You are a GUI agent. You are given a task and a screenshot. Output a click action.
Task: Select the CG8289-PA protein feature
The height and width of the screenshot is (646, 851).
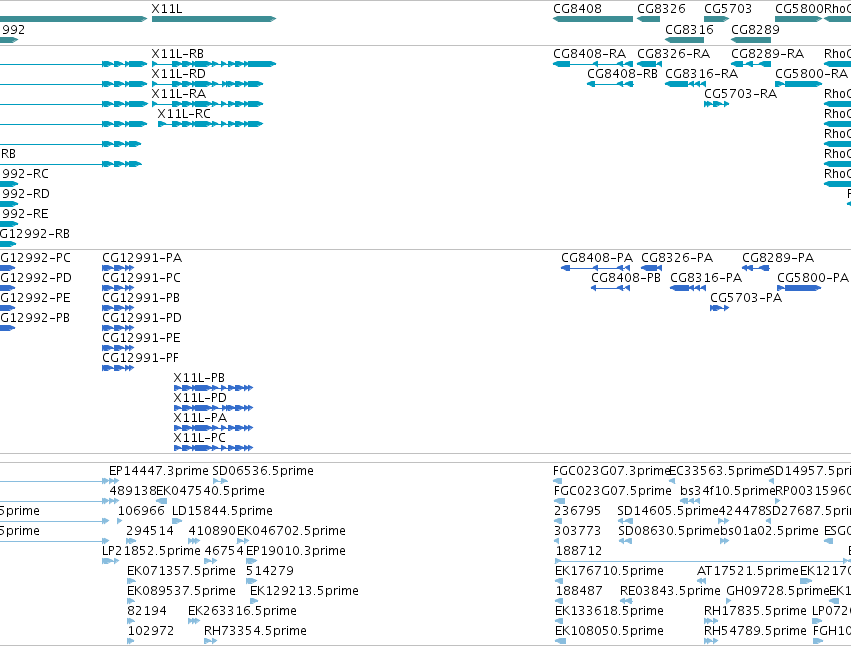[x=755, y=268]
